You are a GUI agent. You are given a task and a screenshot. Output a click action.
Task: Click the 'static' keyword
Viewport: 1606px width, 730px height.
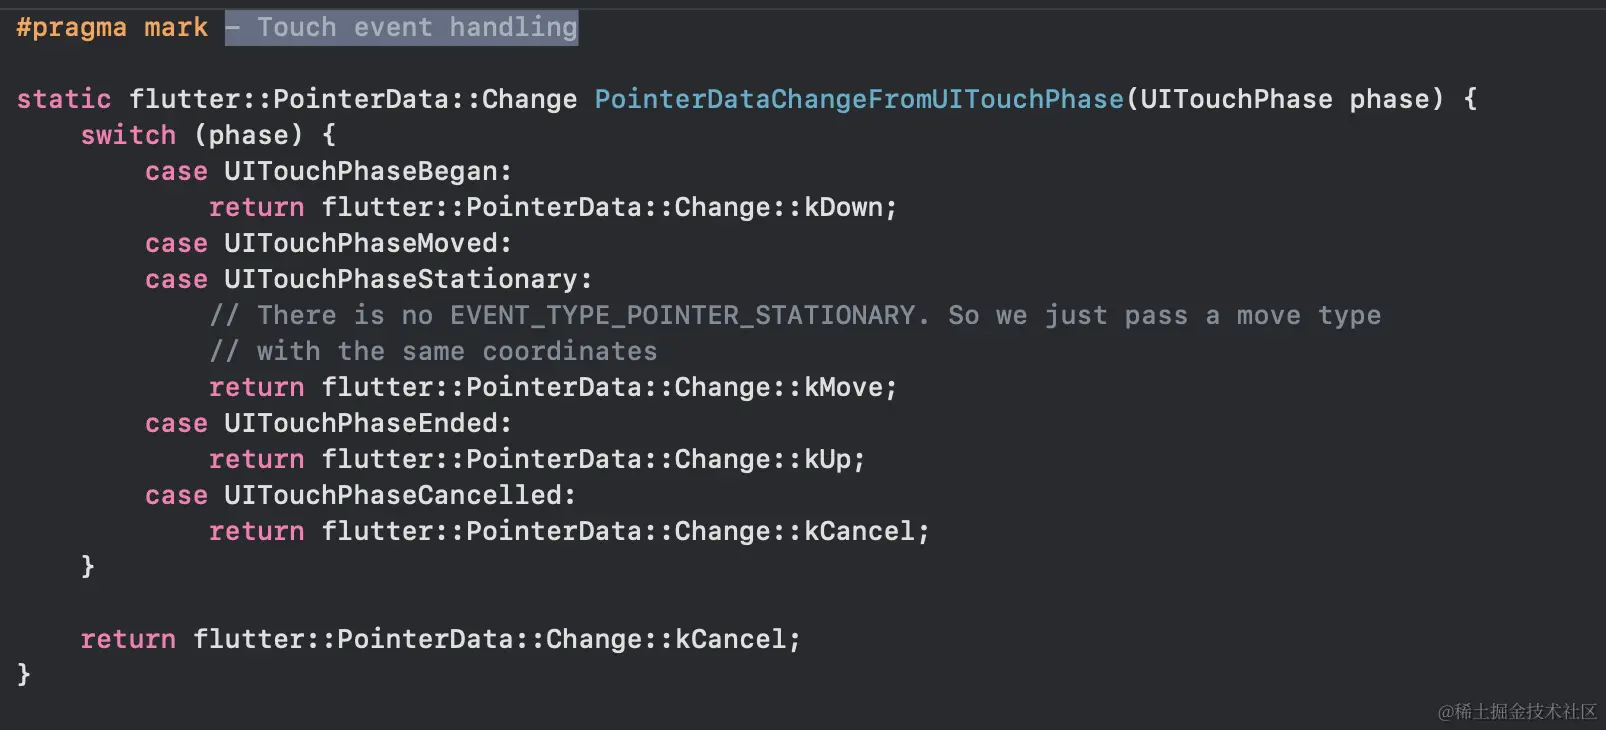pyautogui.click(x=64, y=99)
